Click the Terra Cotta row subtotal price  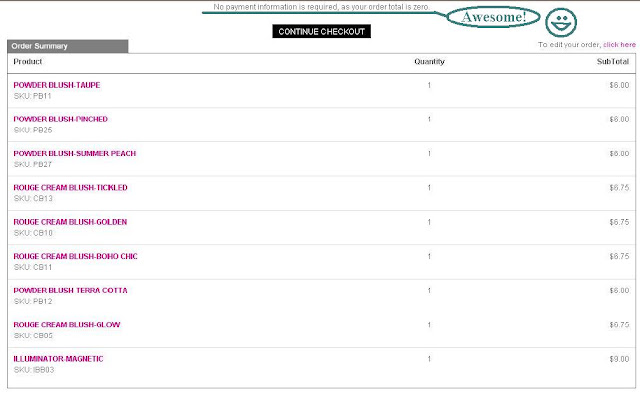coord(619,290)
